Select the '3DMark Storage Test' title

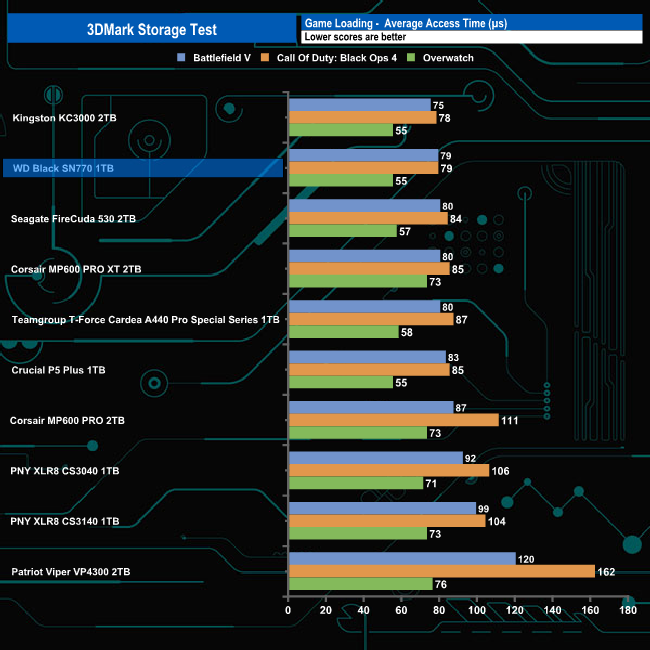[x=152, y=29]
